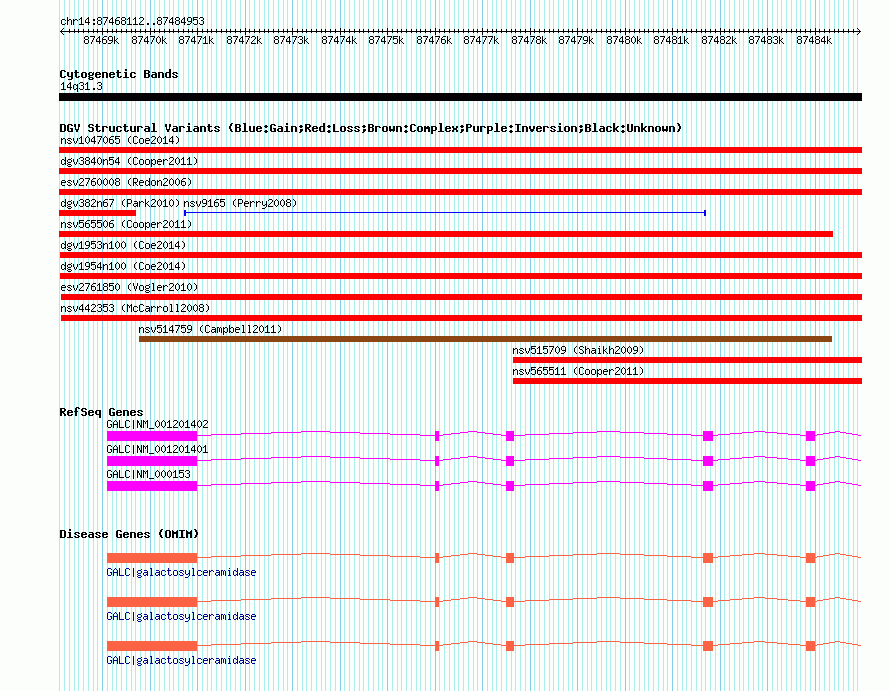Viewport: 890px width, 691px height.
Task: Open GALC|NM_001201401 transcript label
Action: [x=157, y=449]
